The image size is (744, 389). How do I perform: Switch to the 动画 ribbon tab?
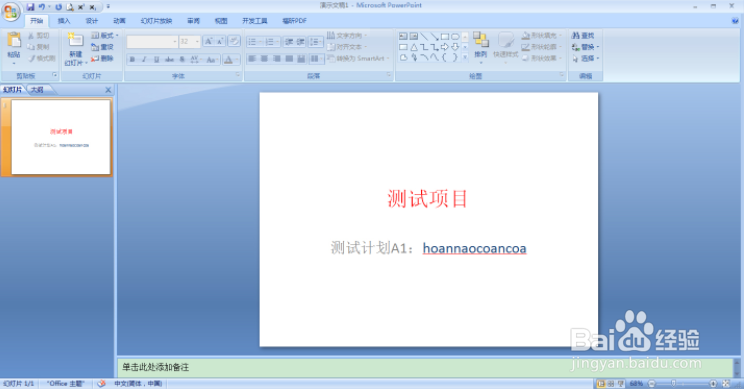pos(119,21)
